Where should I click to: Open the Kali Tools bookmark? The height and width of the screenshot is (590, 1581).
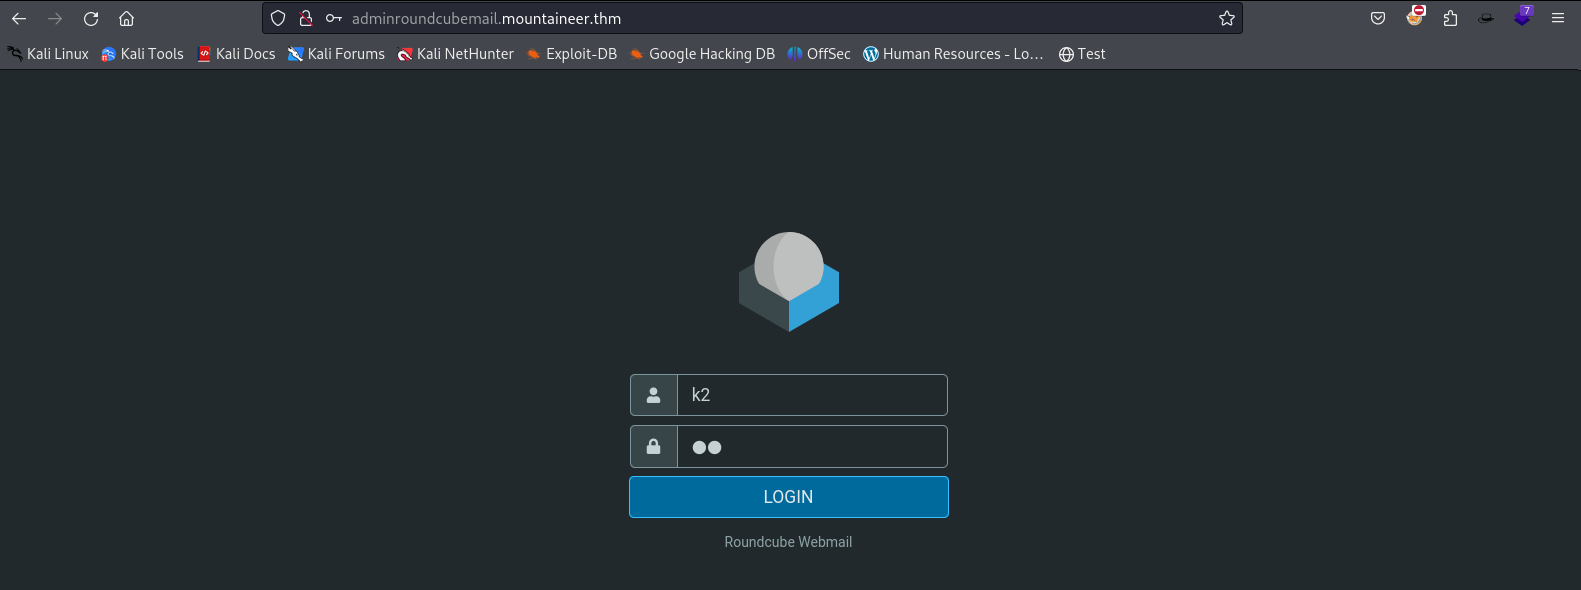pos(142,54)
